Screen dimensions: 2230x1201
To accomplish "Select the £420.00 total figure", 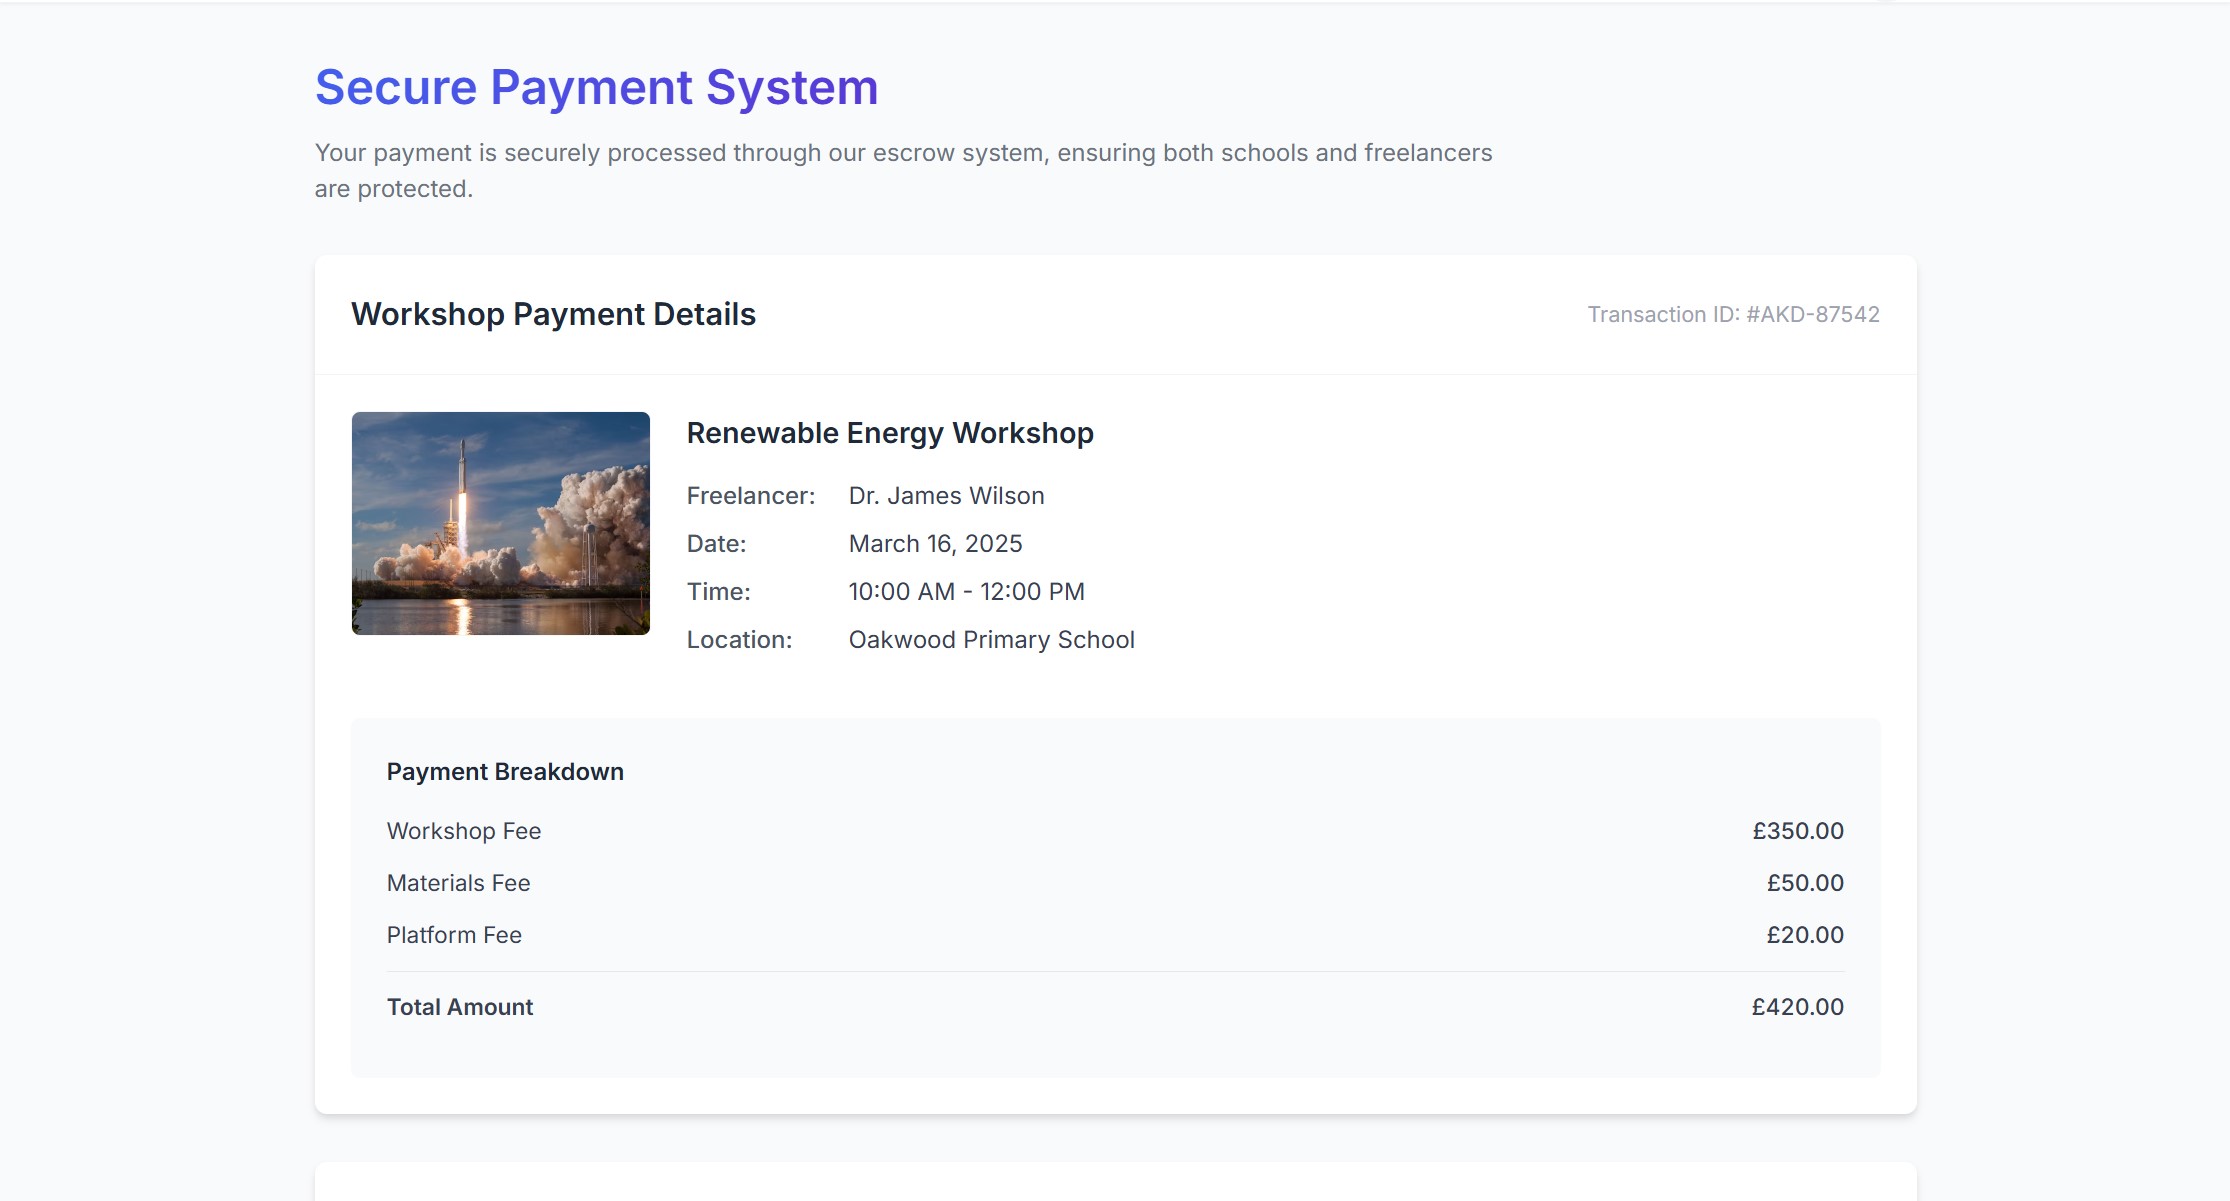I will [x=1797, y=1007].
